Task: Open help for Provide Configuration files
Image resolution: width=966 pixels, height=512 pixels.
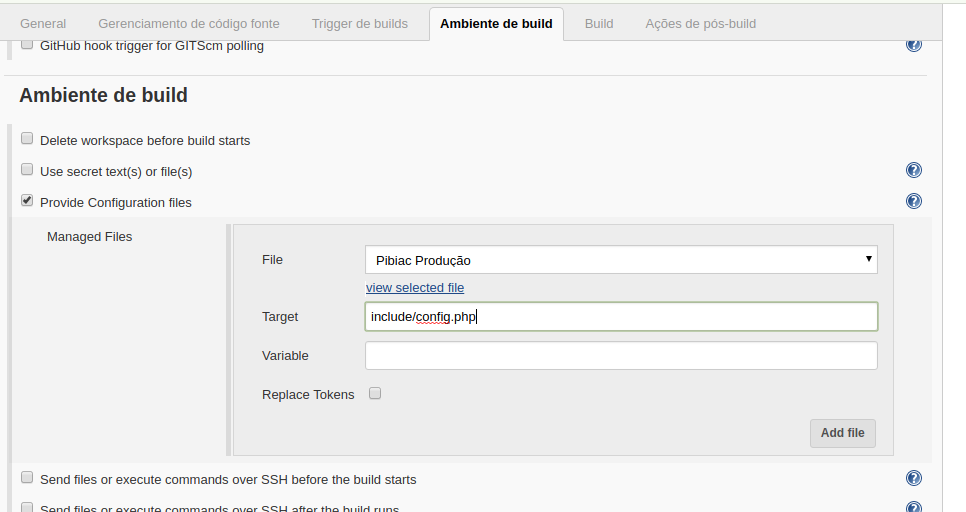Action: tap(914, 201)
